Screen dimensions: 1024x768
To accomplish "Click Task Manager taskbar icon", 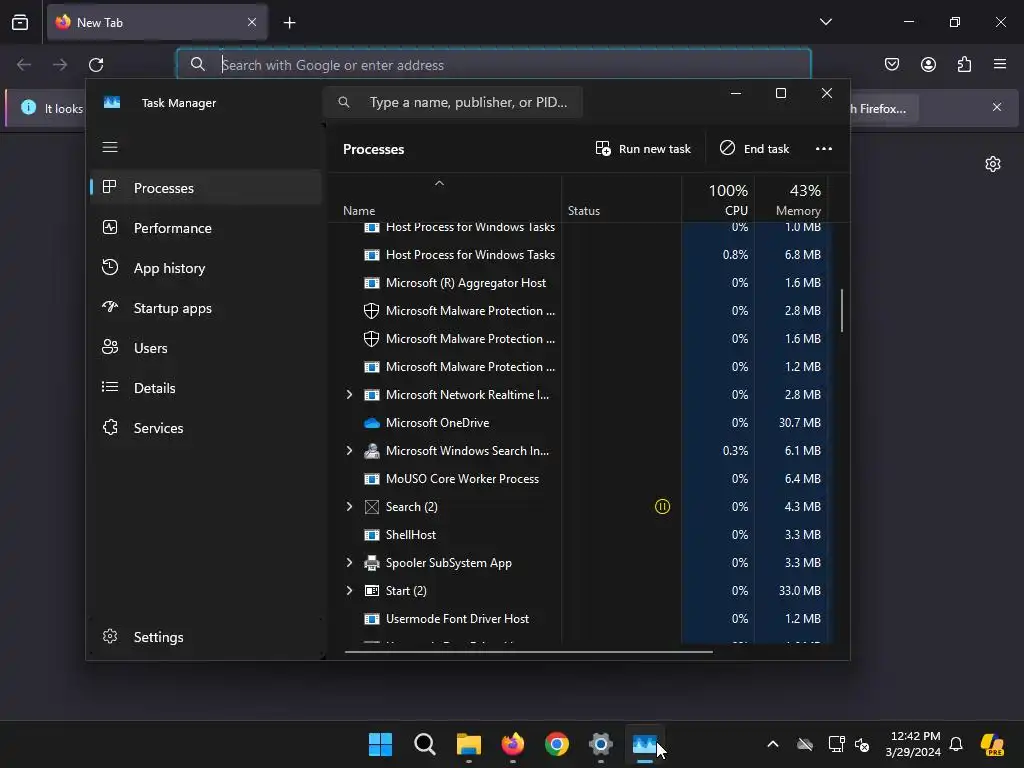I will click(645, 744).
